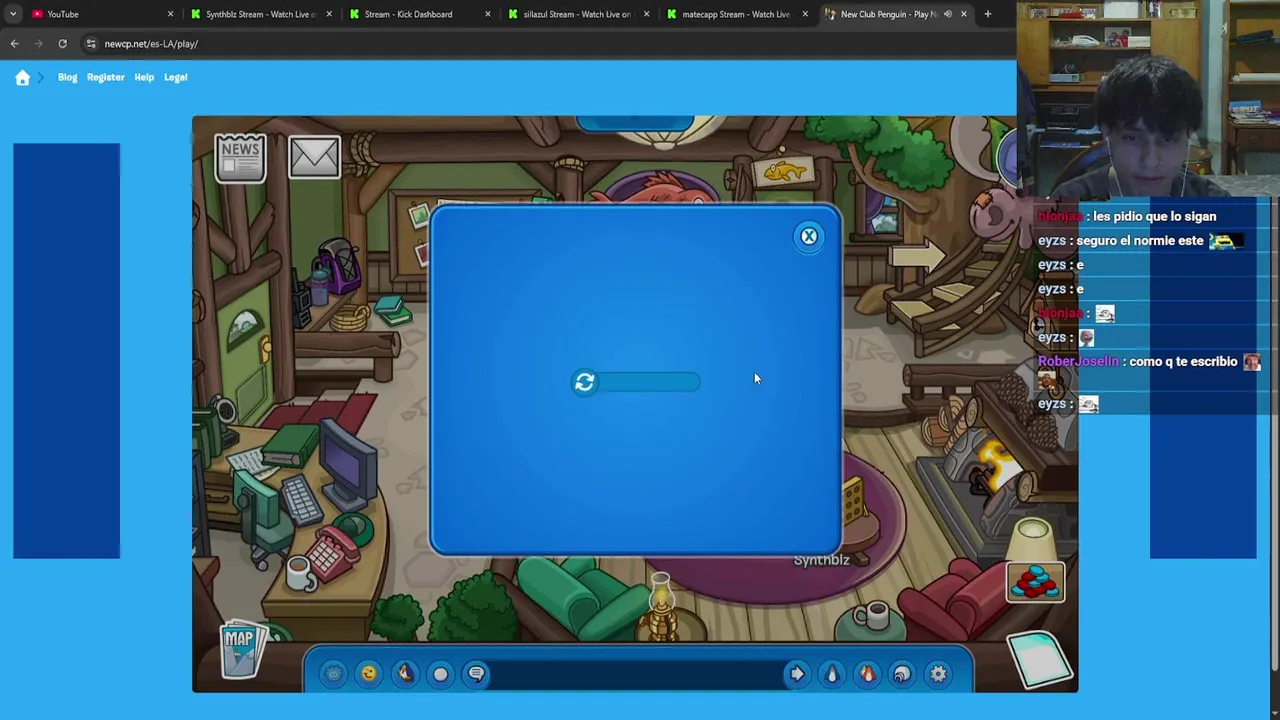Open the player card penguin icon

(x=832, y=674)
